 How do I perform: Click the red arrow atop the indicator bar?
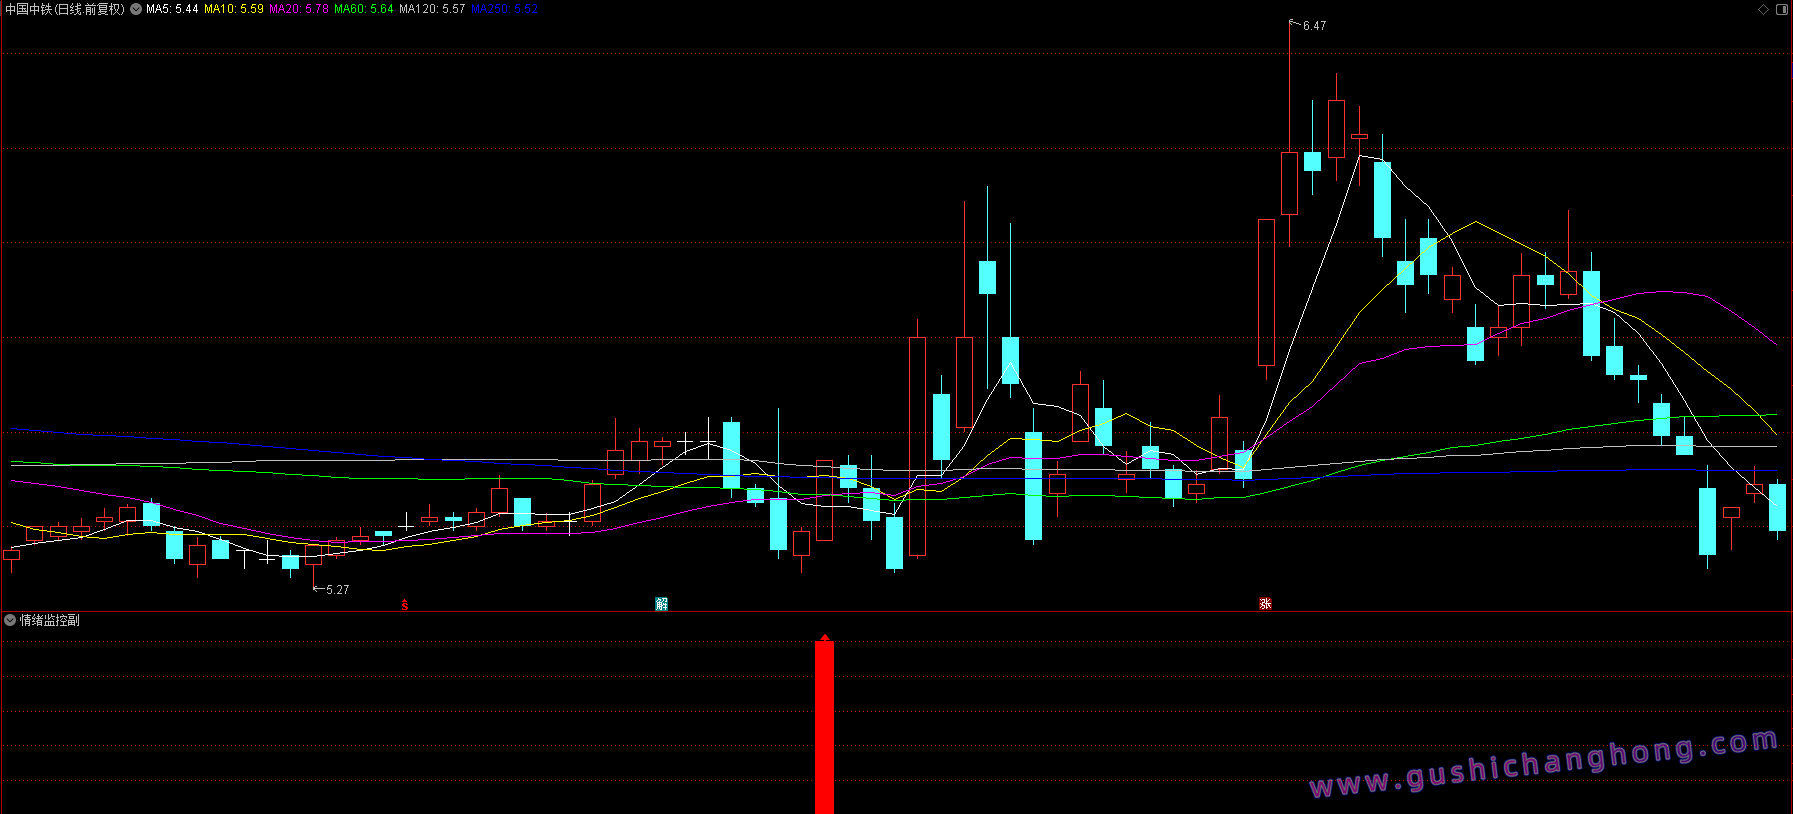coord(825,637)
